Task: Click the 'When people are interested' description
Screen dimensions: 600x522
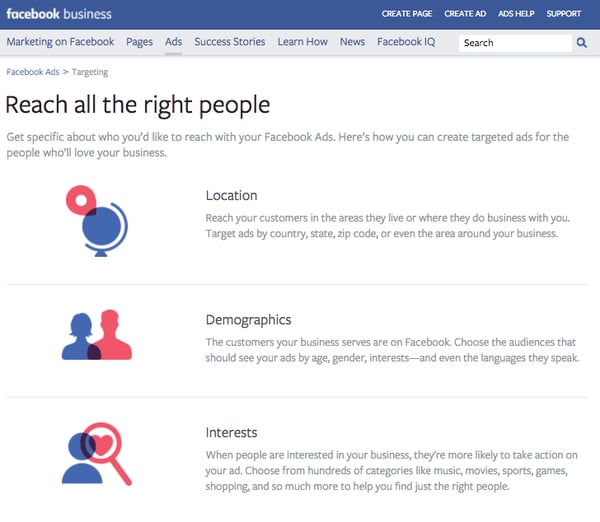Action: coord(391,470)
